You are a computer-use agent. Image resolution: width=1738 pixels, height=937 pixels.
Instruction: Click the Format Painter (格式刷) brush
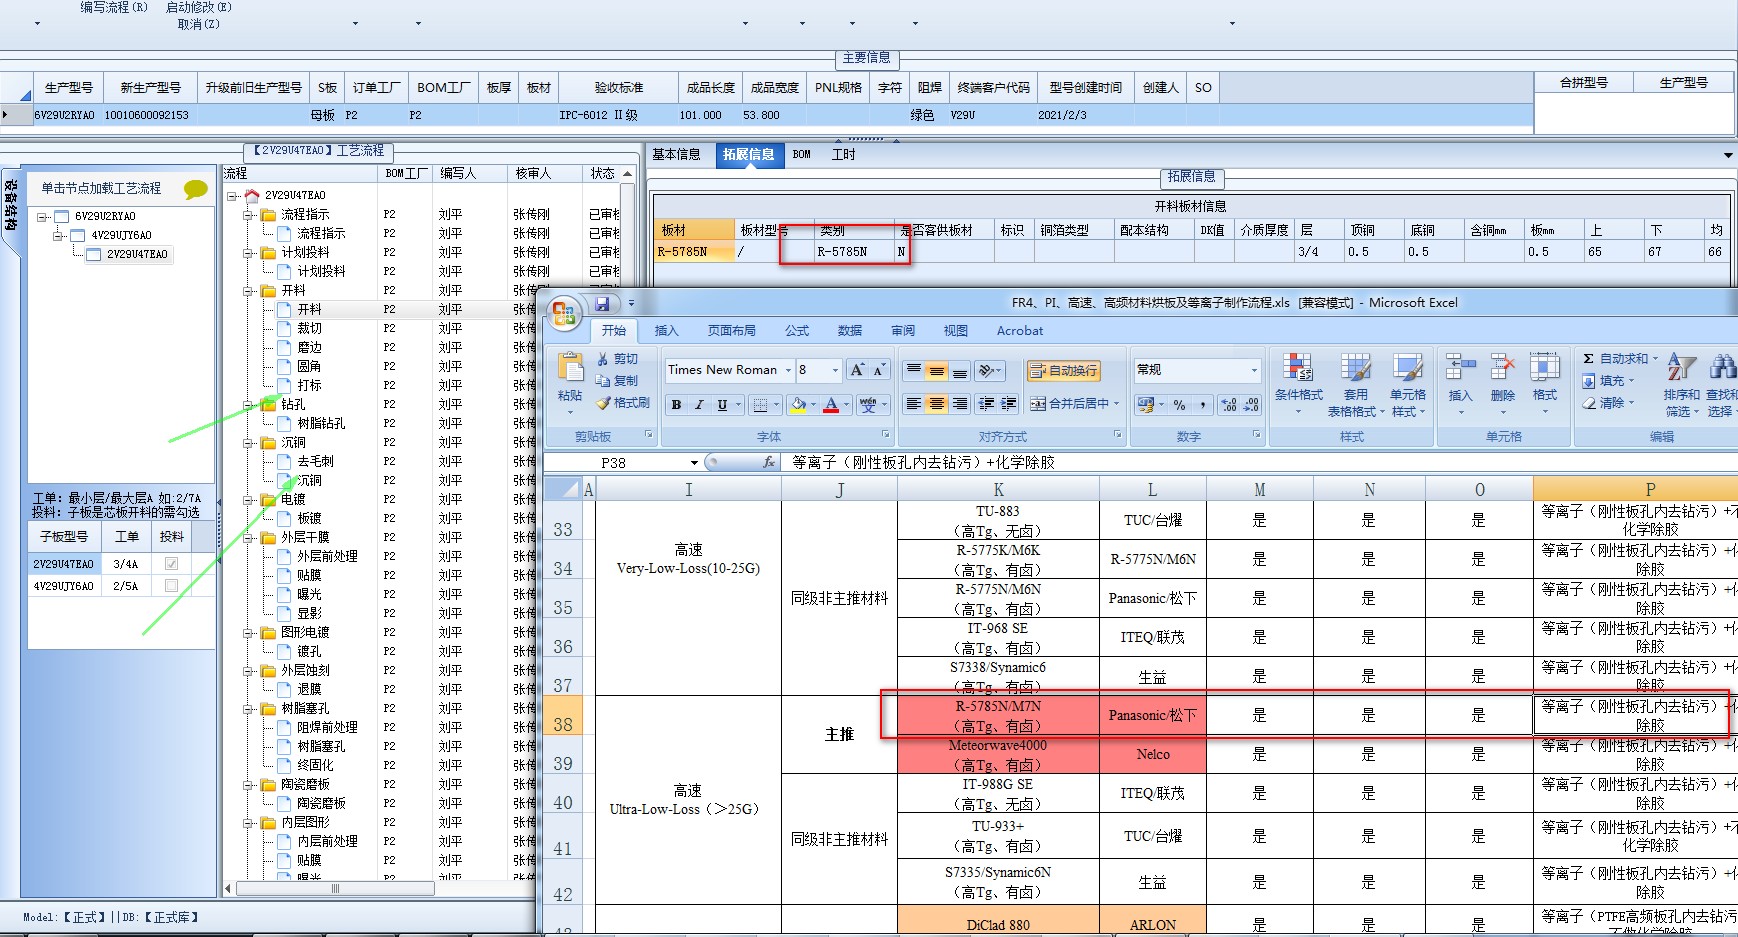(x=603, y=403)
